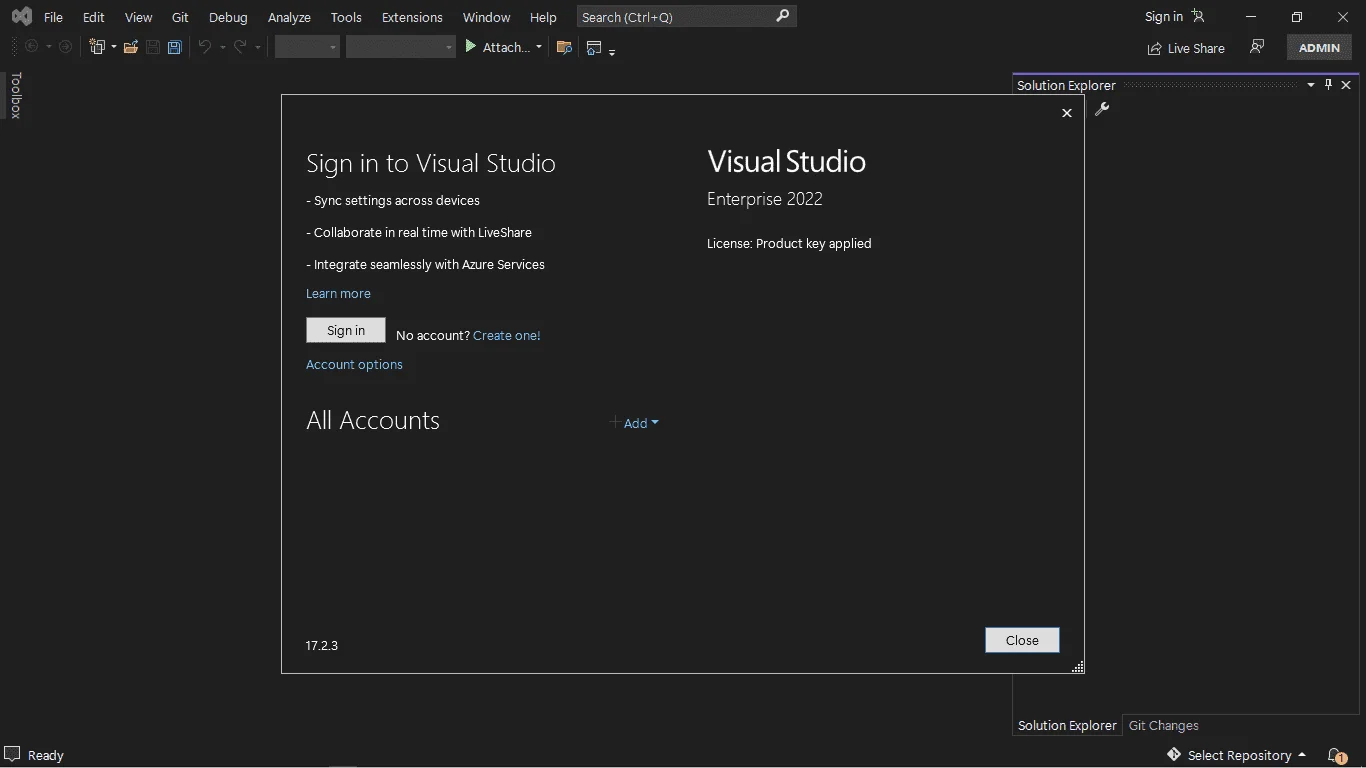This screenshot has height=768, width=1366.
Task: Click the License: Product key applied text
Action: point(789,244)
